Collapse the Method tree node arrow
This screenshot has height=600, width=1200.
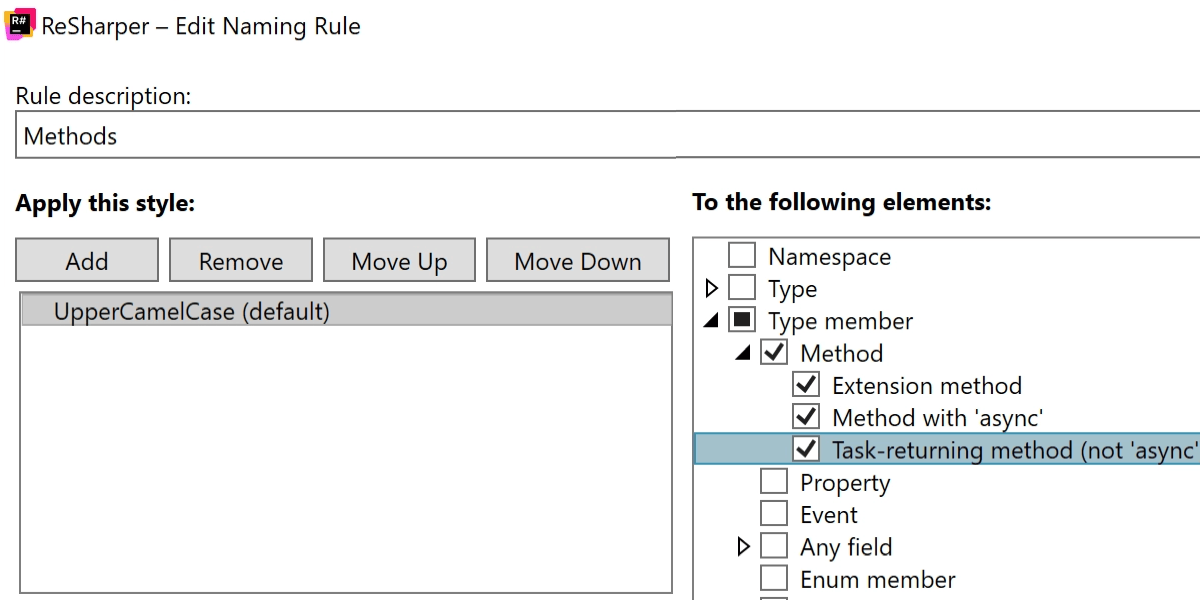743,354
